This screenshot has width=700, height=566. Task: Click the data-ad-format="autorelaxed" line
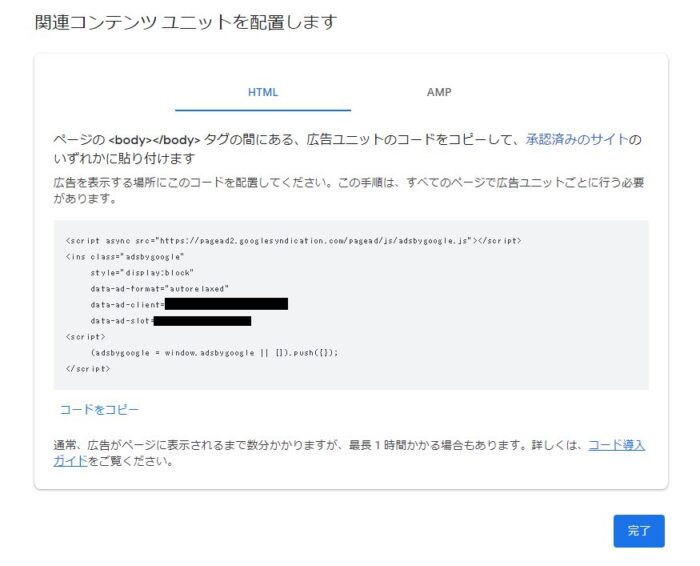pyautogui.click(x=159, y=289)
